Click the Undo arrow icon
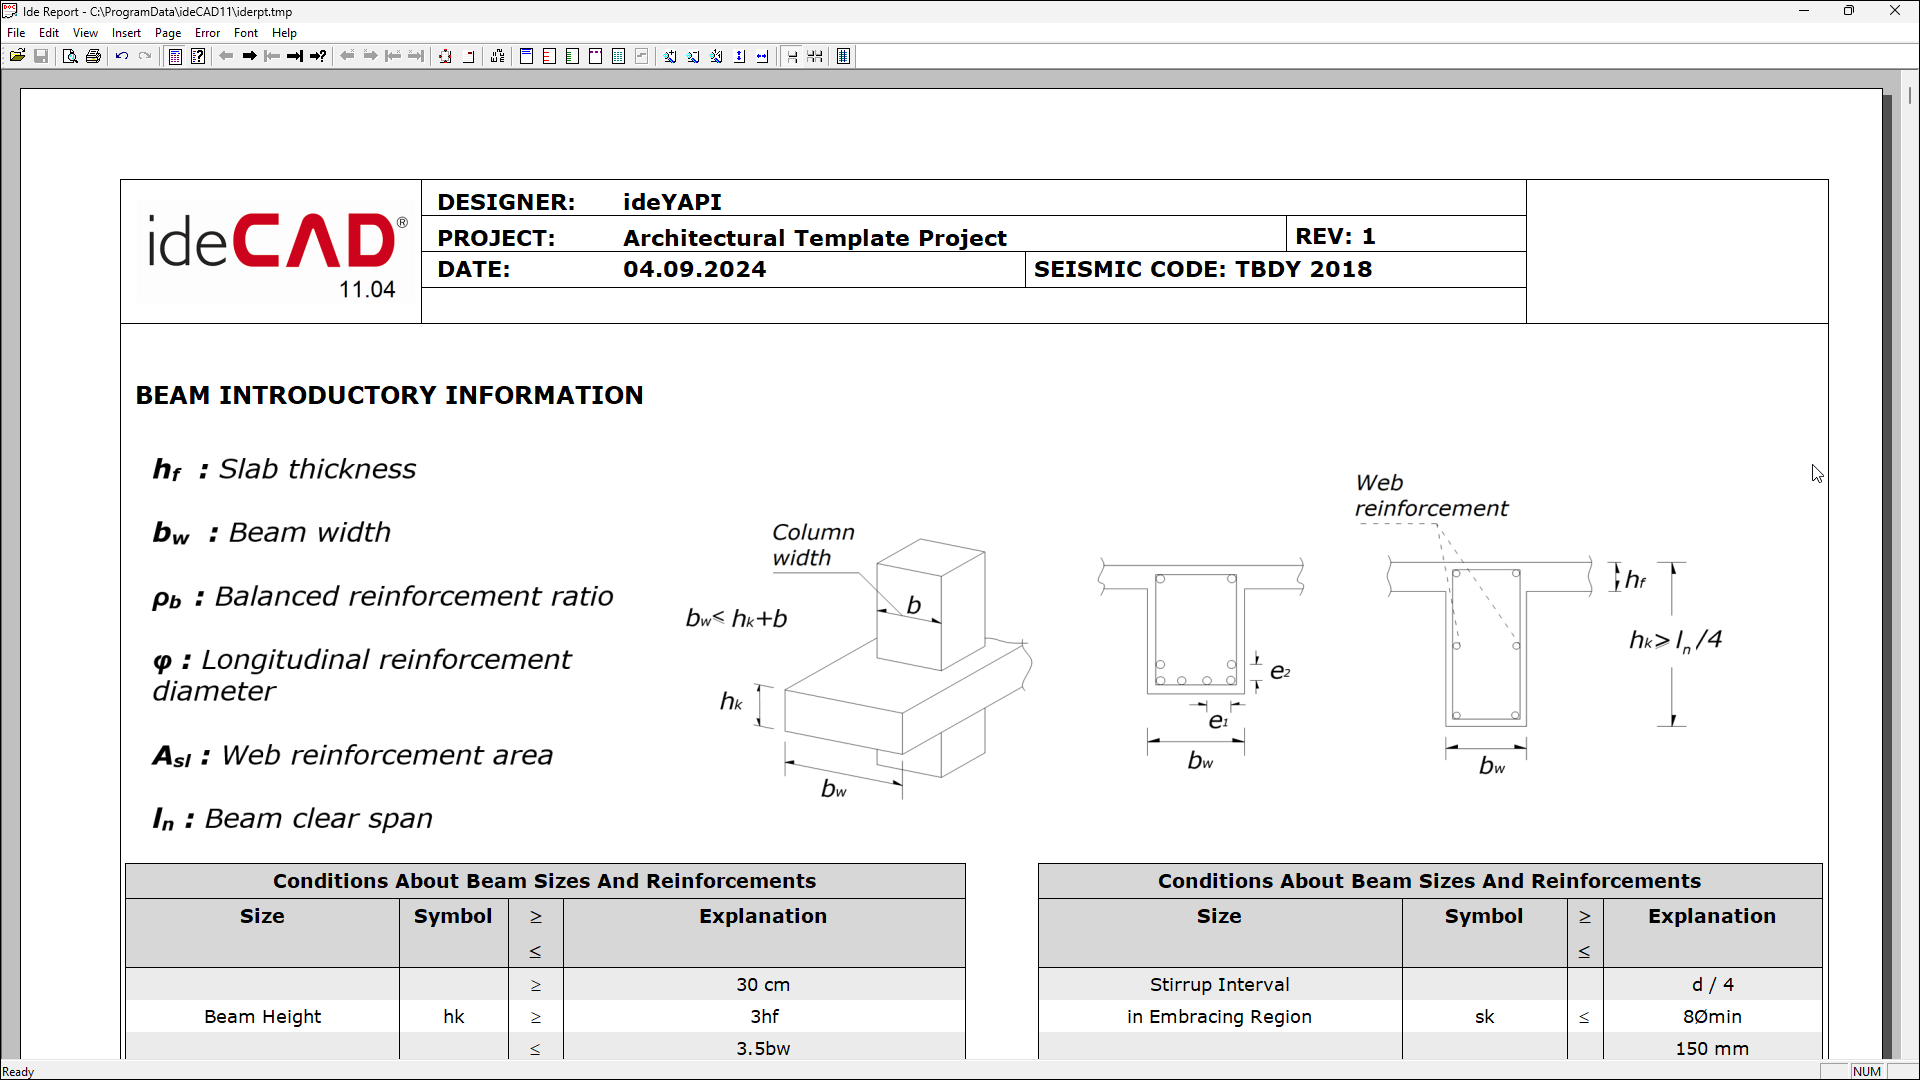 (x=122, y=56)
